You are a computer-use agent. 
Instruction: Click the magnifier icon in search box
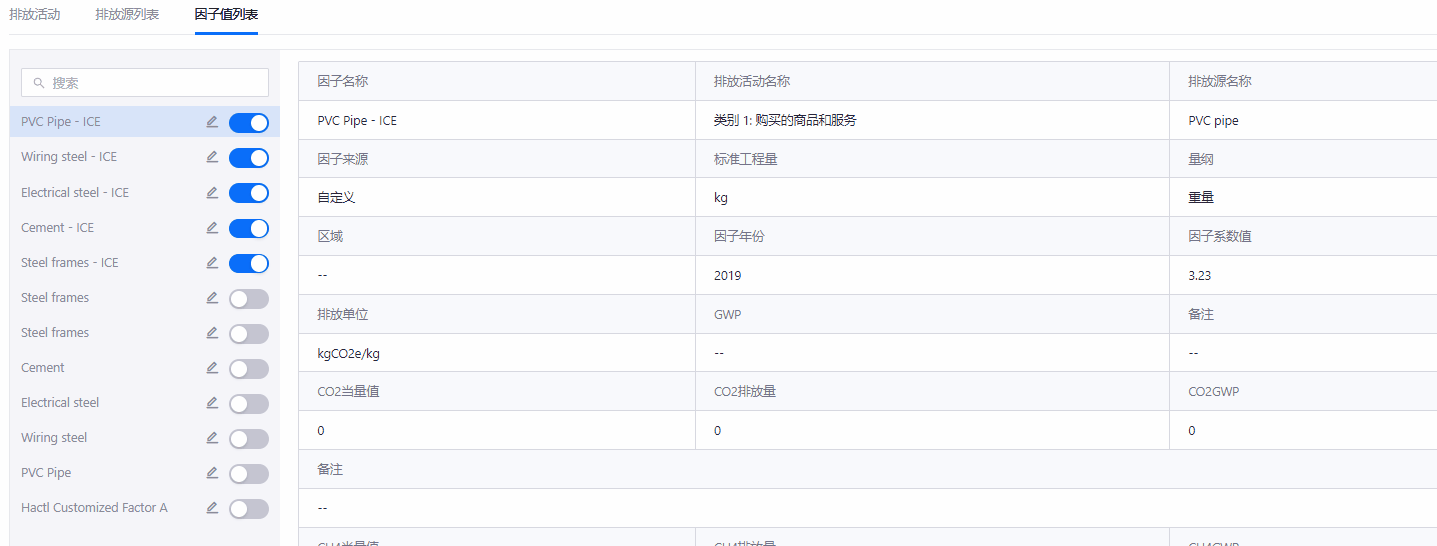(39, 83)
